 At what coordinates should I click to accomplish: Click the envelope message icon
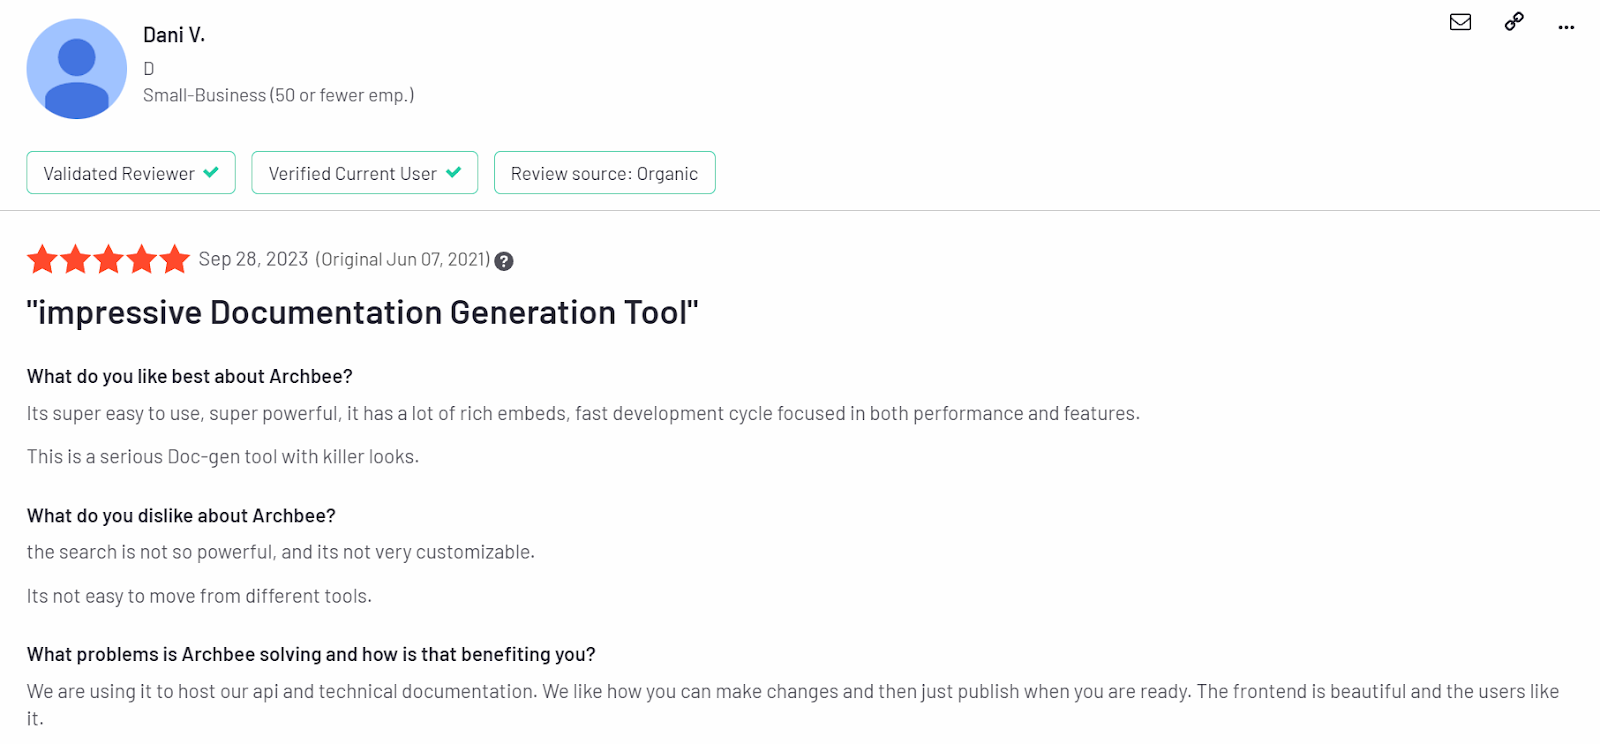click(1460, 22)
